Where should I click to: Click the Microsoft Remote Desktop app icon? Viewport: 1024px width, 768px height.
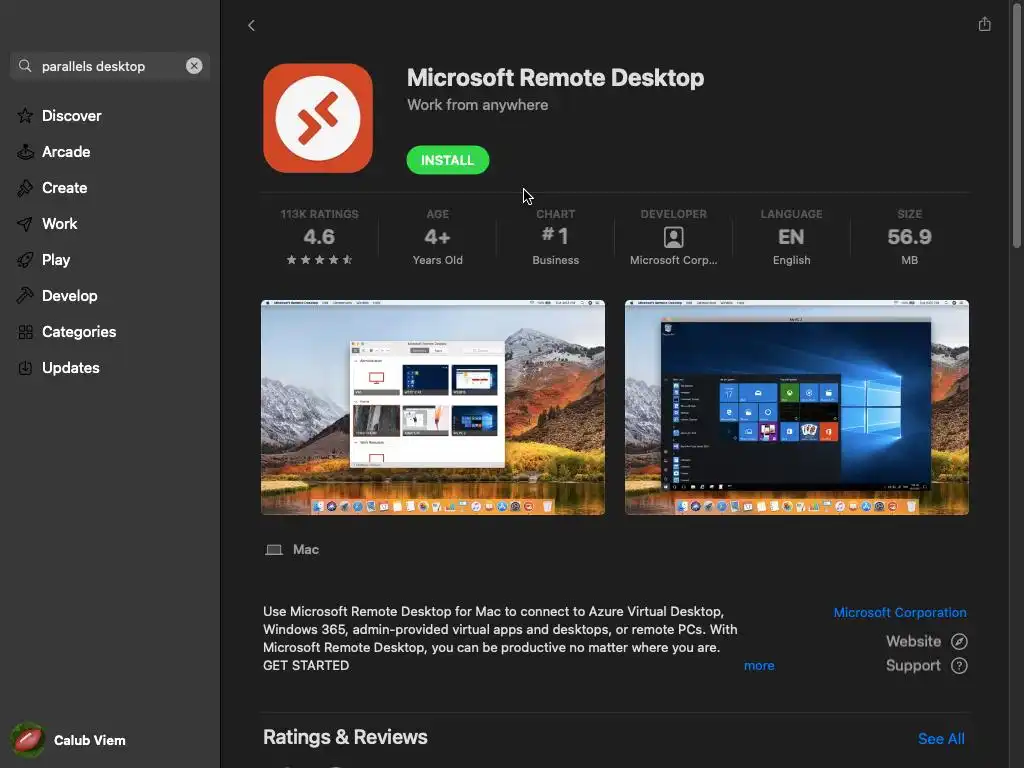pos(318,118)
